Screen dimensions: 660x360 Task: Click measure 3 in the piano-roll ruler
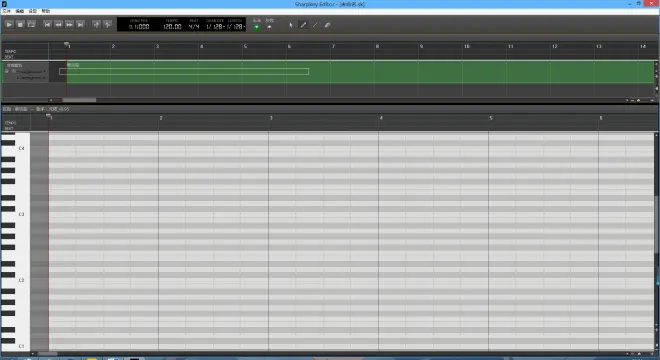tap(271, 118)
